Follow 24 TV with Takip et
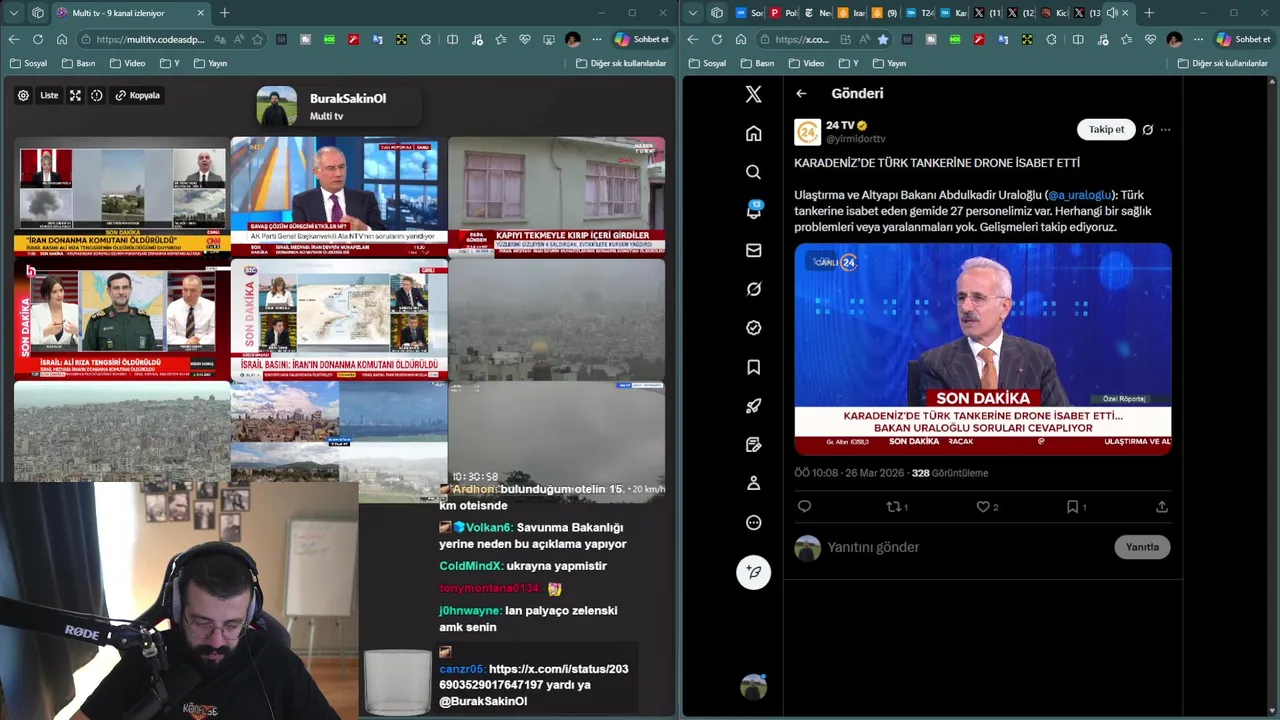Screen dimensions: 1280x720 (x=1106, y=129)
